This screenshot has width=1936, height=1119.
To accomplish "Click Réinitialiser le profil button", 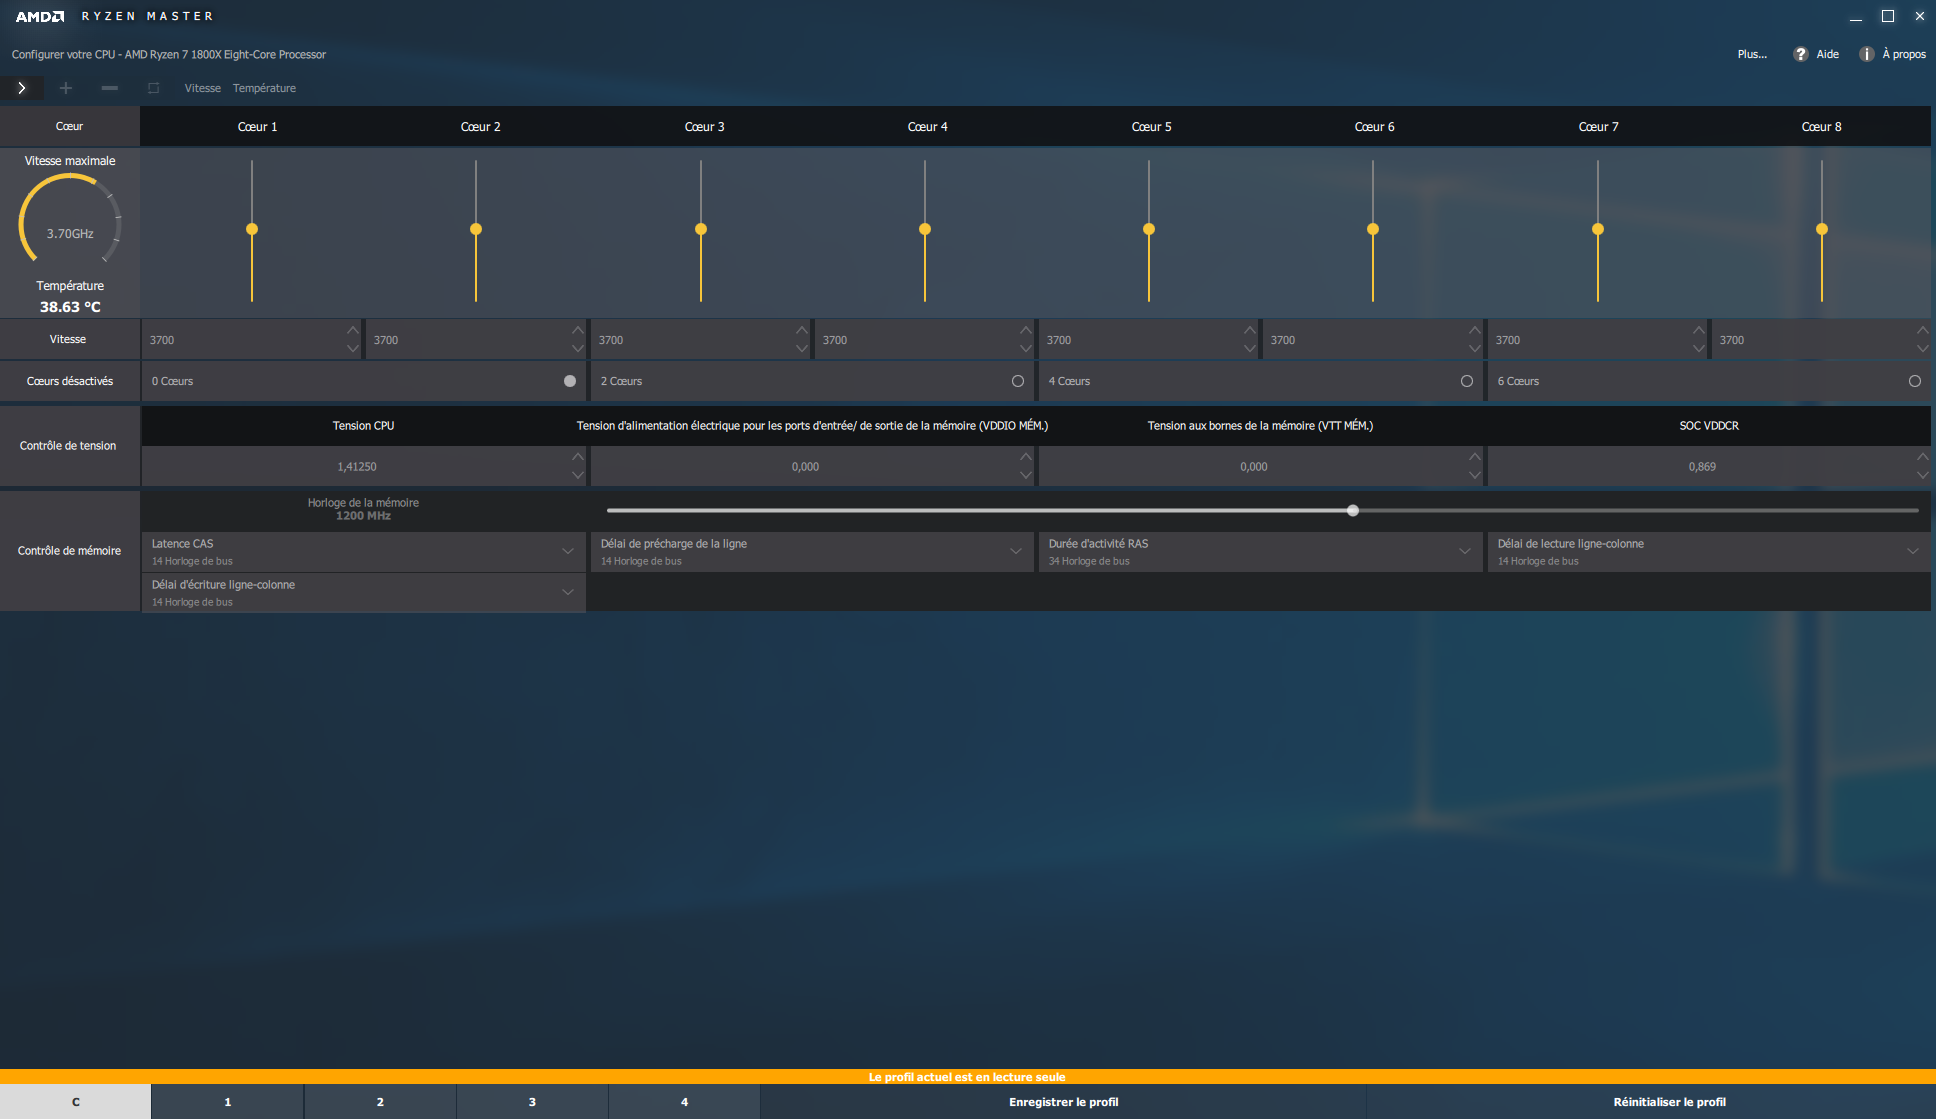I will 1669,1102.
